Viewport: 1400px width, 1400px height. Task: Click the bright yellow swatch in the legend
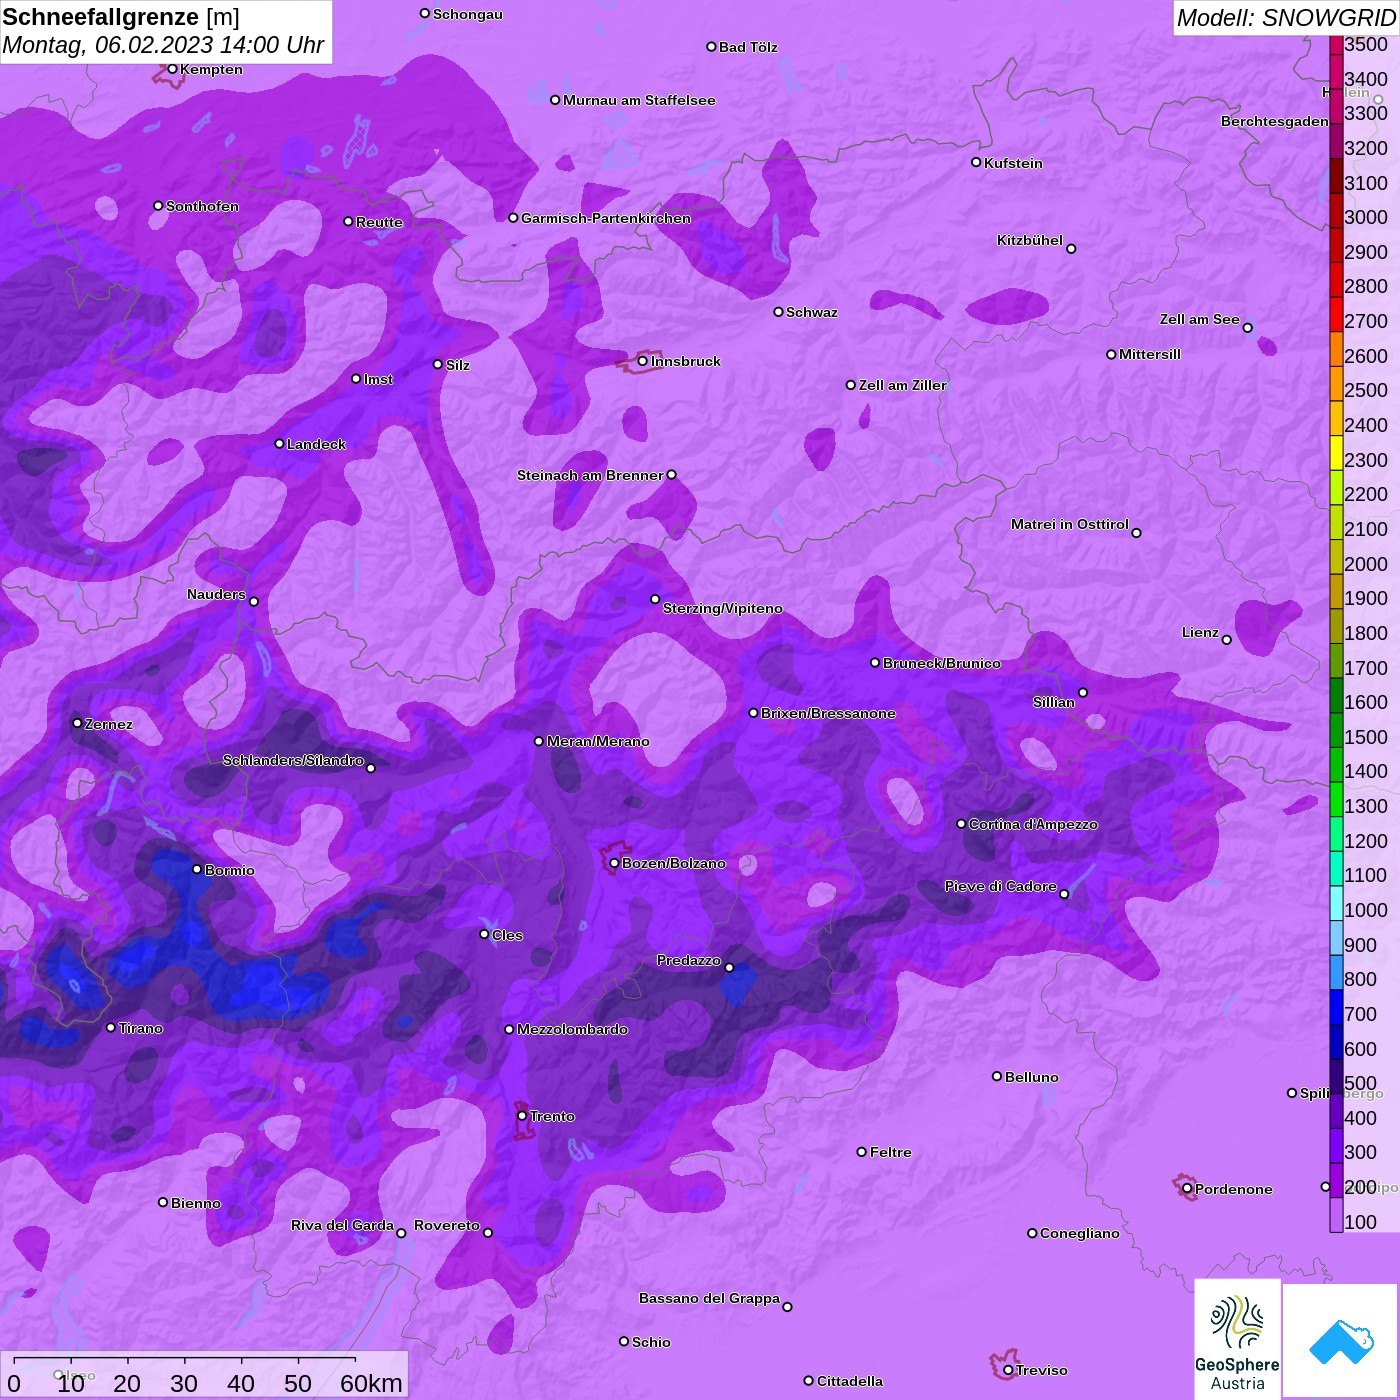pos(1336,452)
